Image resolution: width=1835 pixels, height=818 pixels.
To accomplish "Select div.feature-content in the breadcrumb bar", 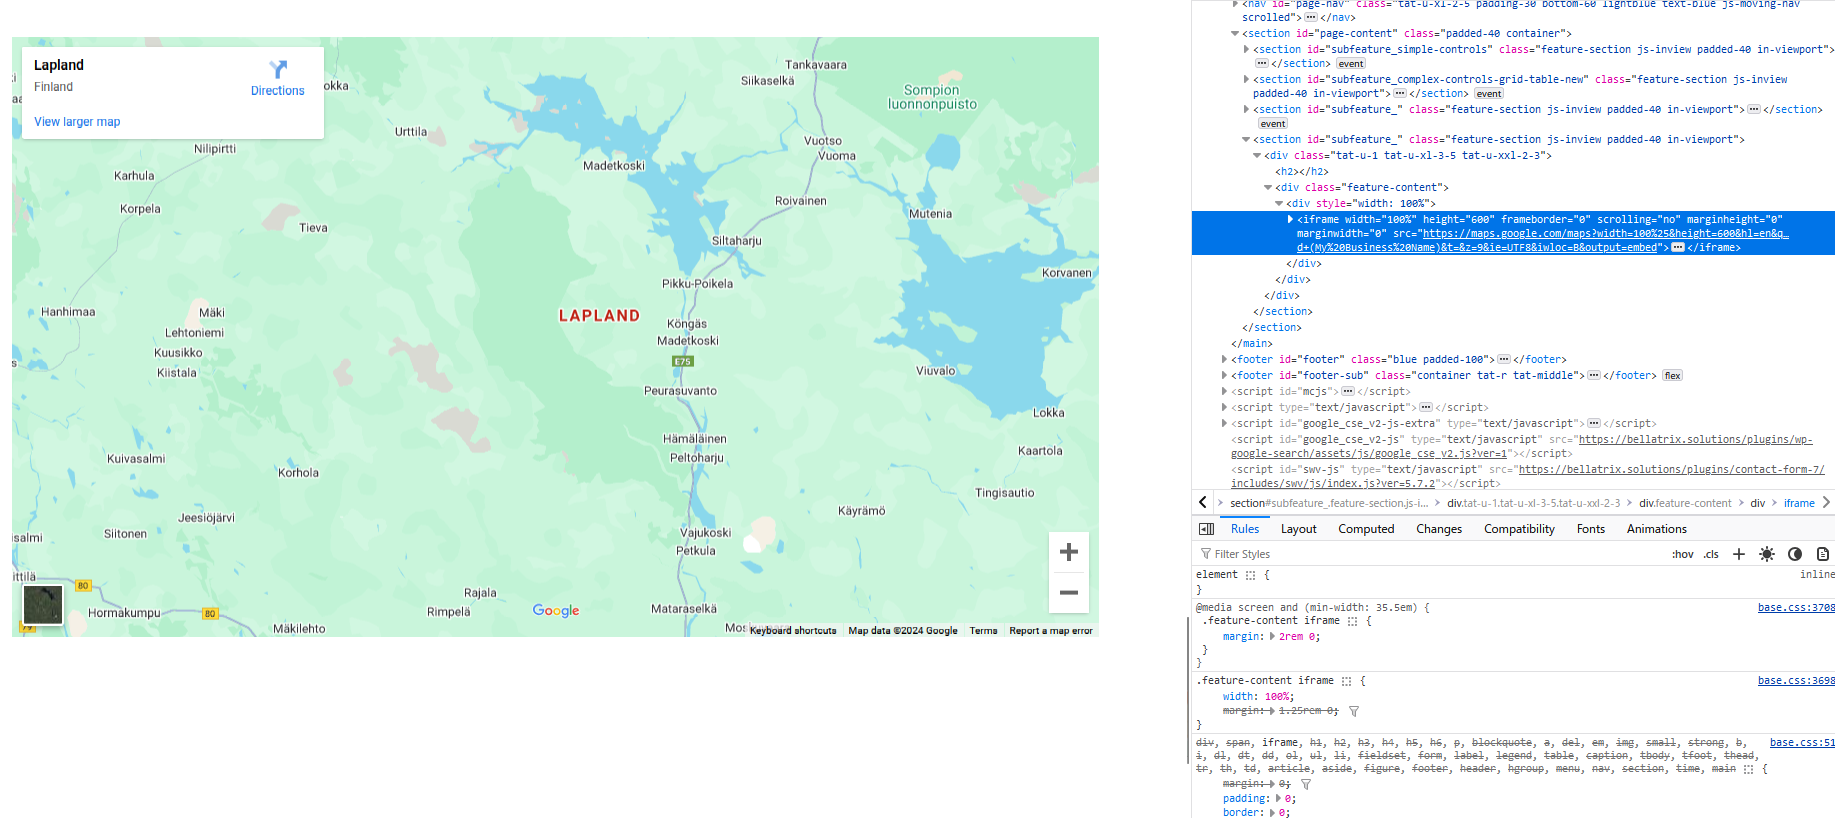I will pyautogui.click(x=1685, y=503).
